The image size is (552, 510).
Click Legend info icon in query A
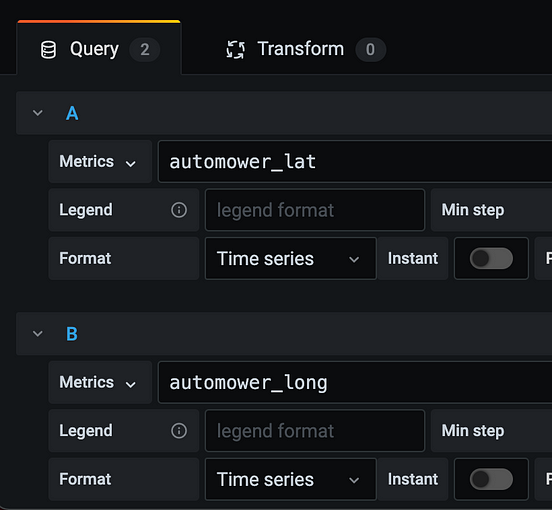tap(179, 210)
